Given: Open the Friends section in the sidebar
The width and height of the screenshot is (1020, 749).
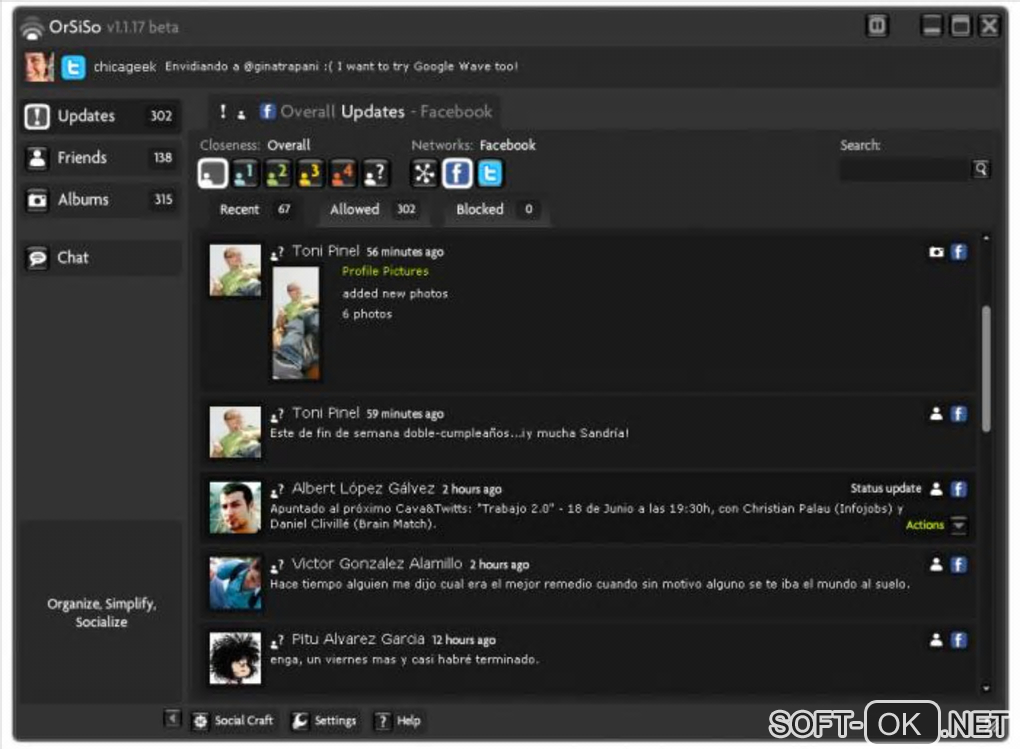Looking at the screenshot, I should [101, 158].
